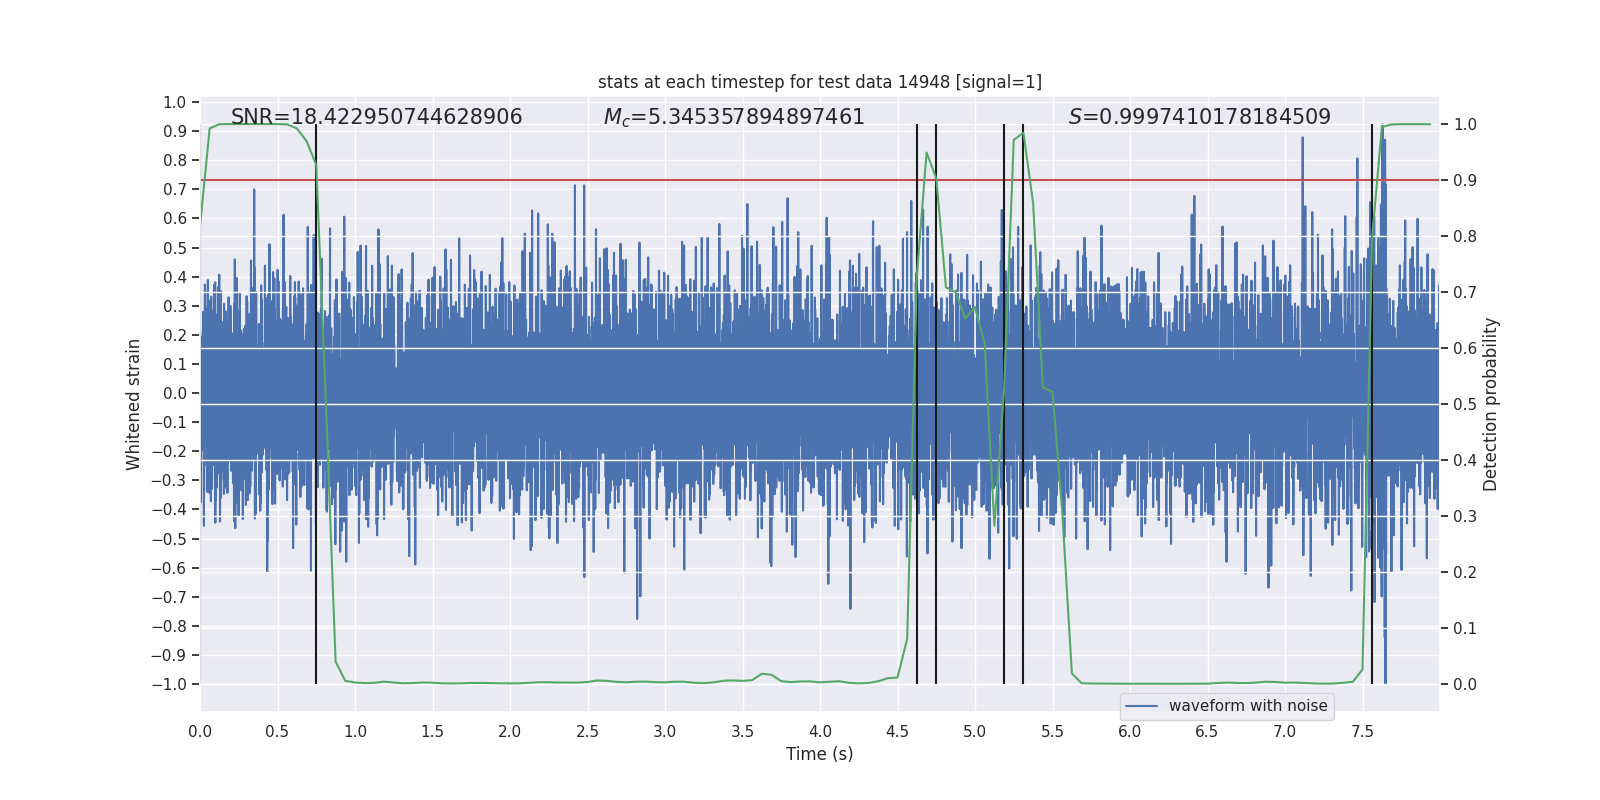
Task: Select the whitened strain tick label -0.8
Action: pyautogui.click(x=169, y=627)
